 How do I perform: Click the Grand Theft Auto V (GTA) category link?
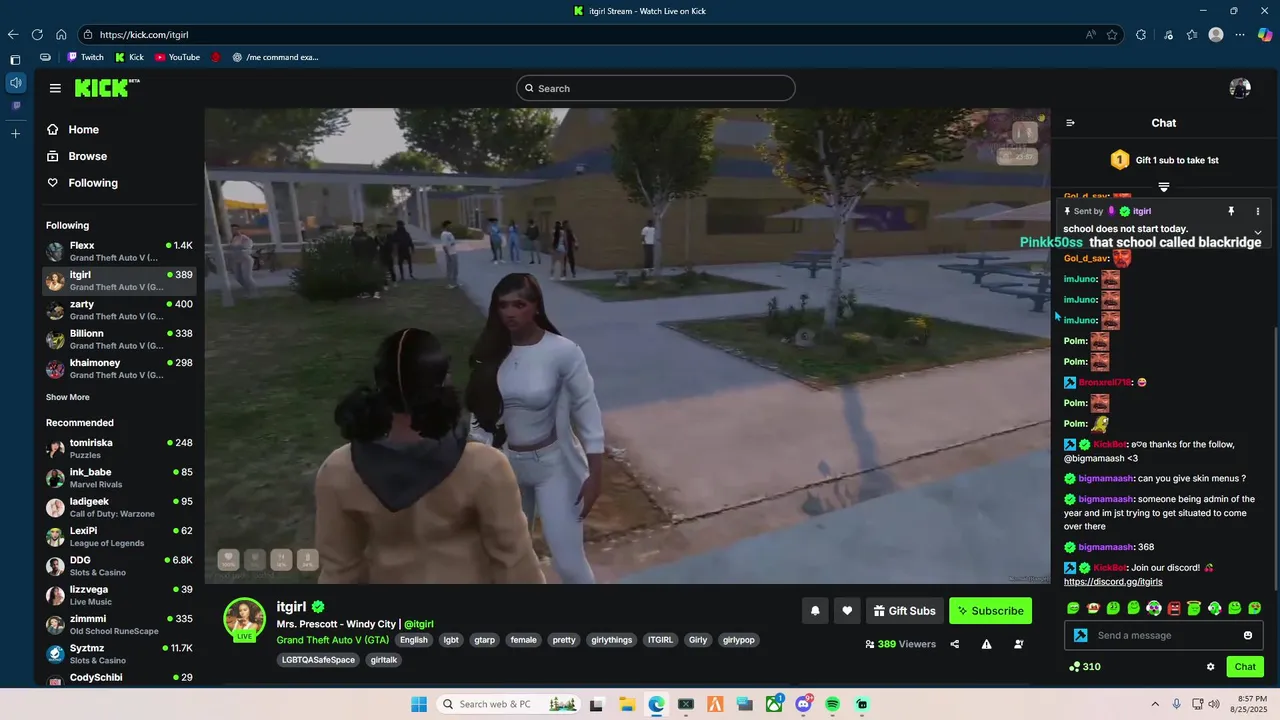(333, 640)
